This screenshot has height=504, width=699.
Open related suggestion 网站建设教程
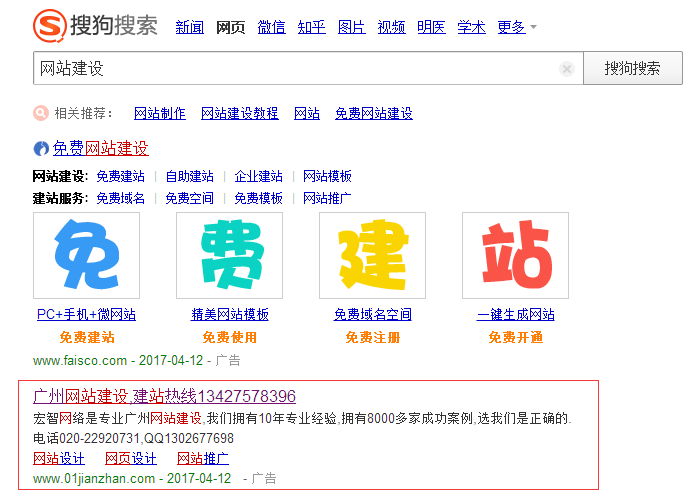click(x=240, y=114)
